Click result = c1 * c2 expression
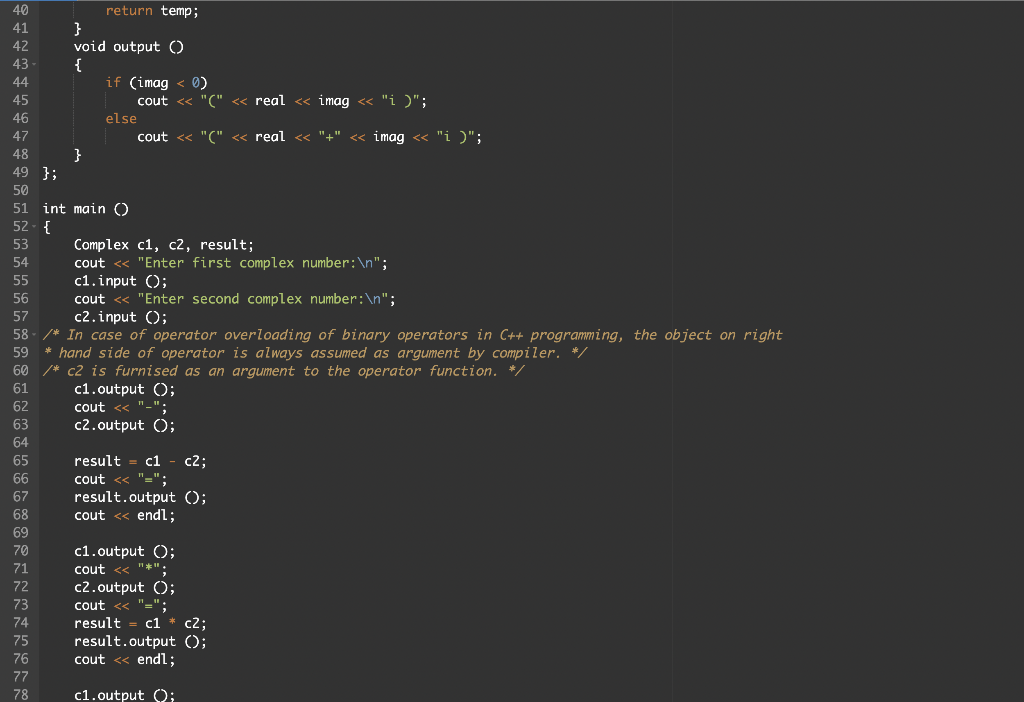This screenshot has width=1024, height=702. [142, 622]
